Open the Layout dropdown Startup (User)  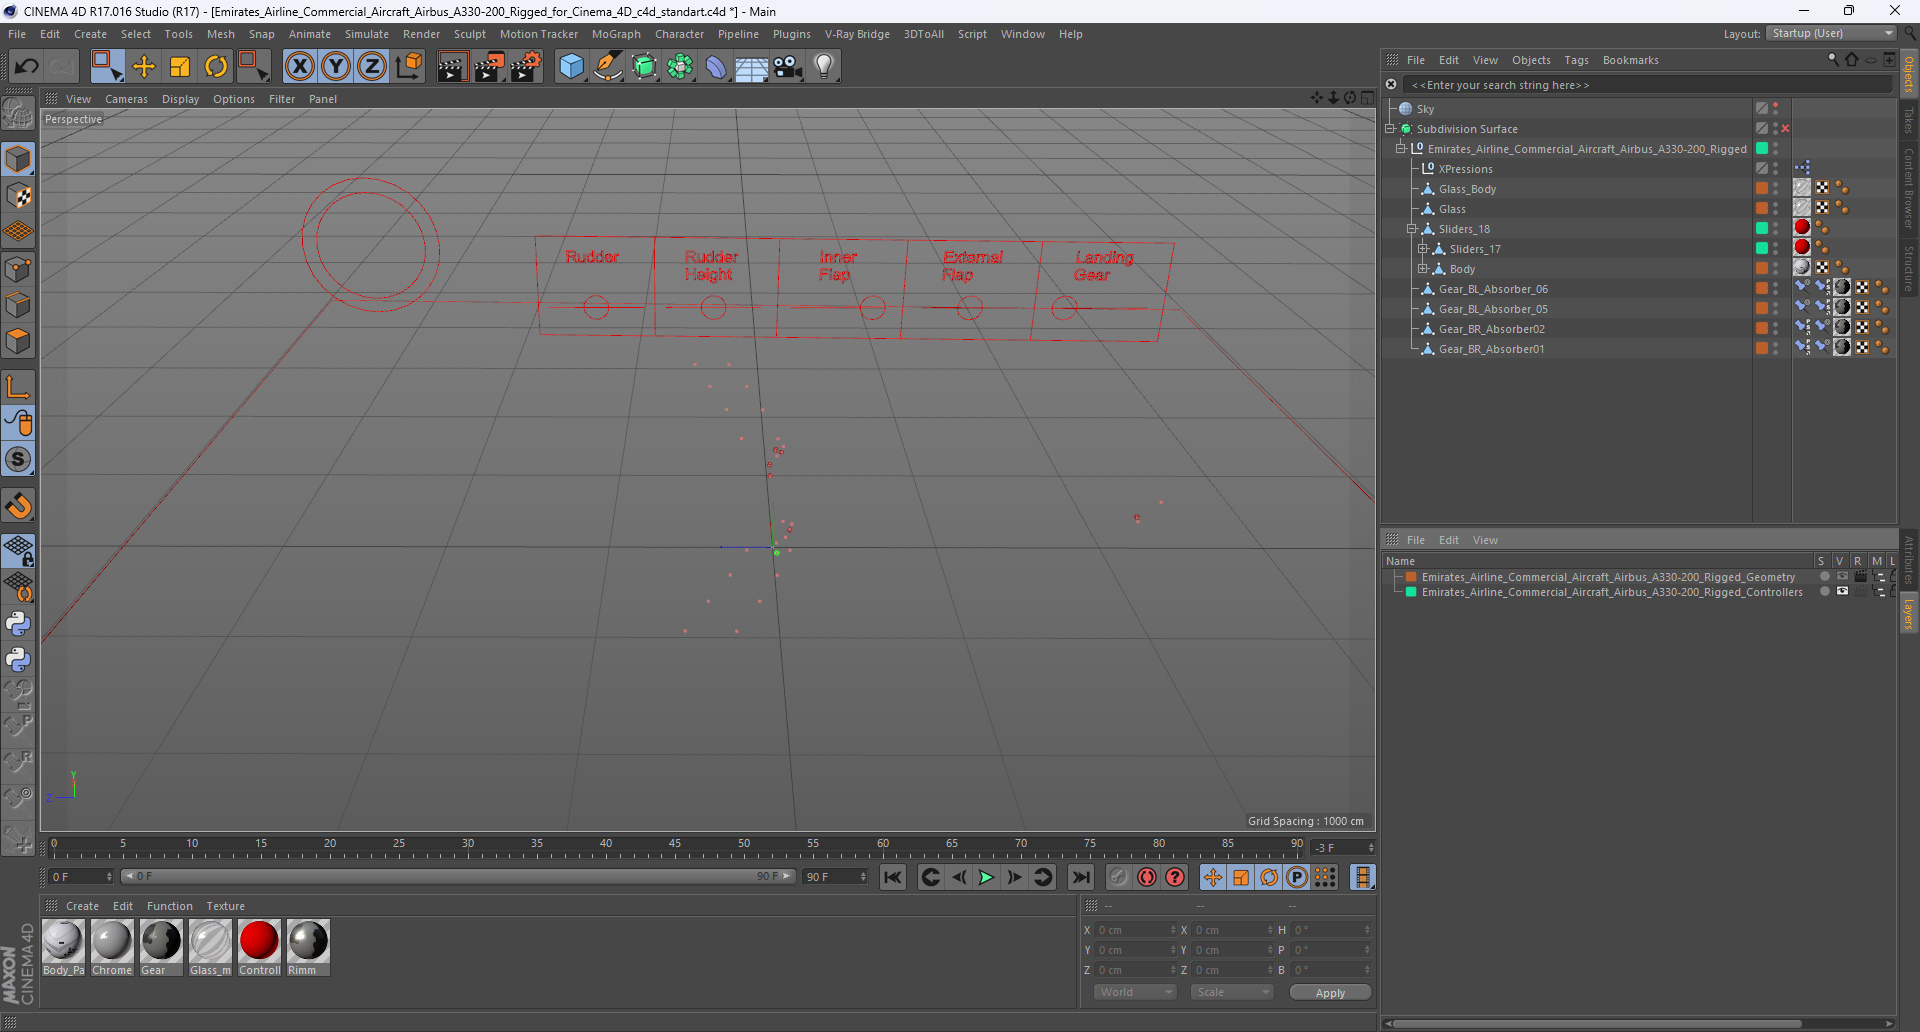point(1831,33)
